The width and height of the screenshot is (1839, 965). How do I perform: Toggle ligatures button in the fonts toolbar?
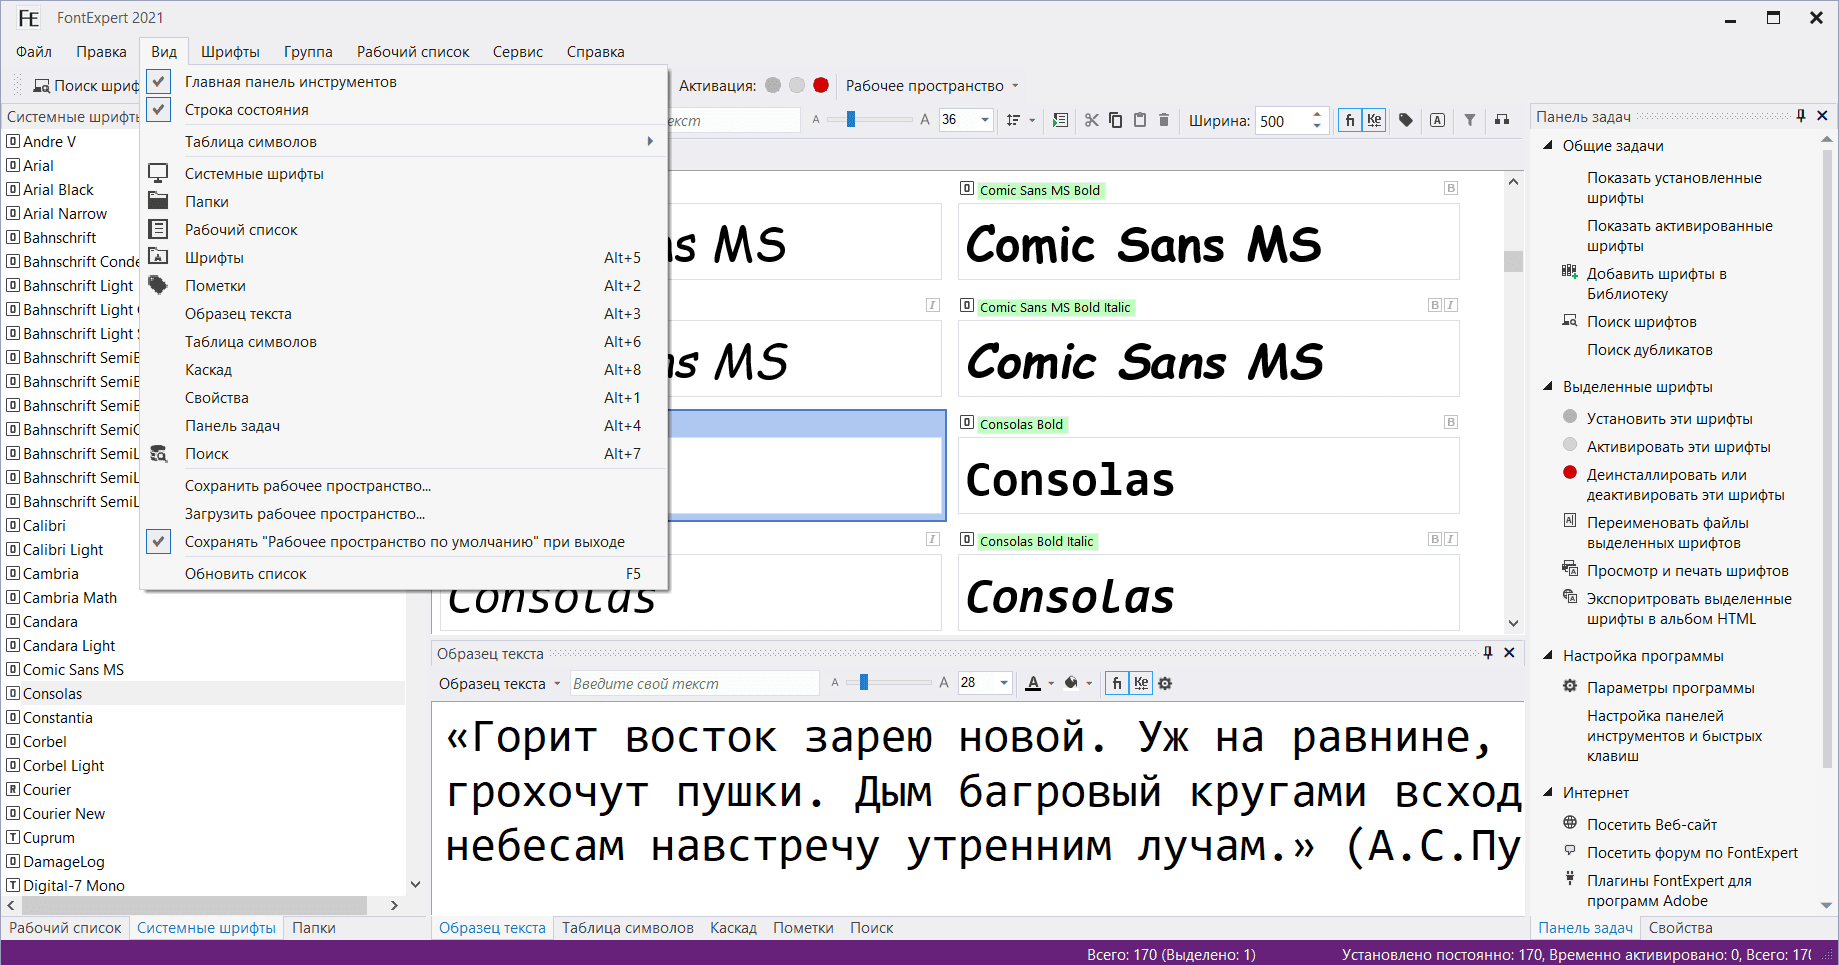click(1350, 120)
